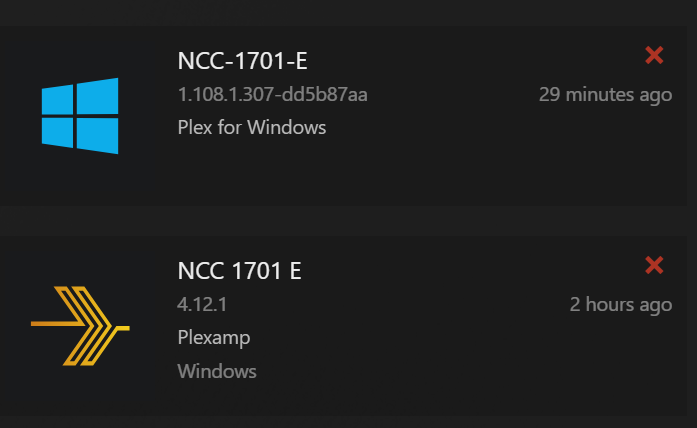This screenshot has width=697, height=428.
Task: Remove the NCC-1701-E Plex for Windows device
Action: click(x=655, y=56)
